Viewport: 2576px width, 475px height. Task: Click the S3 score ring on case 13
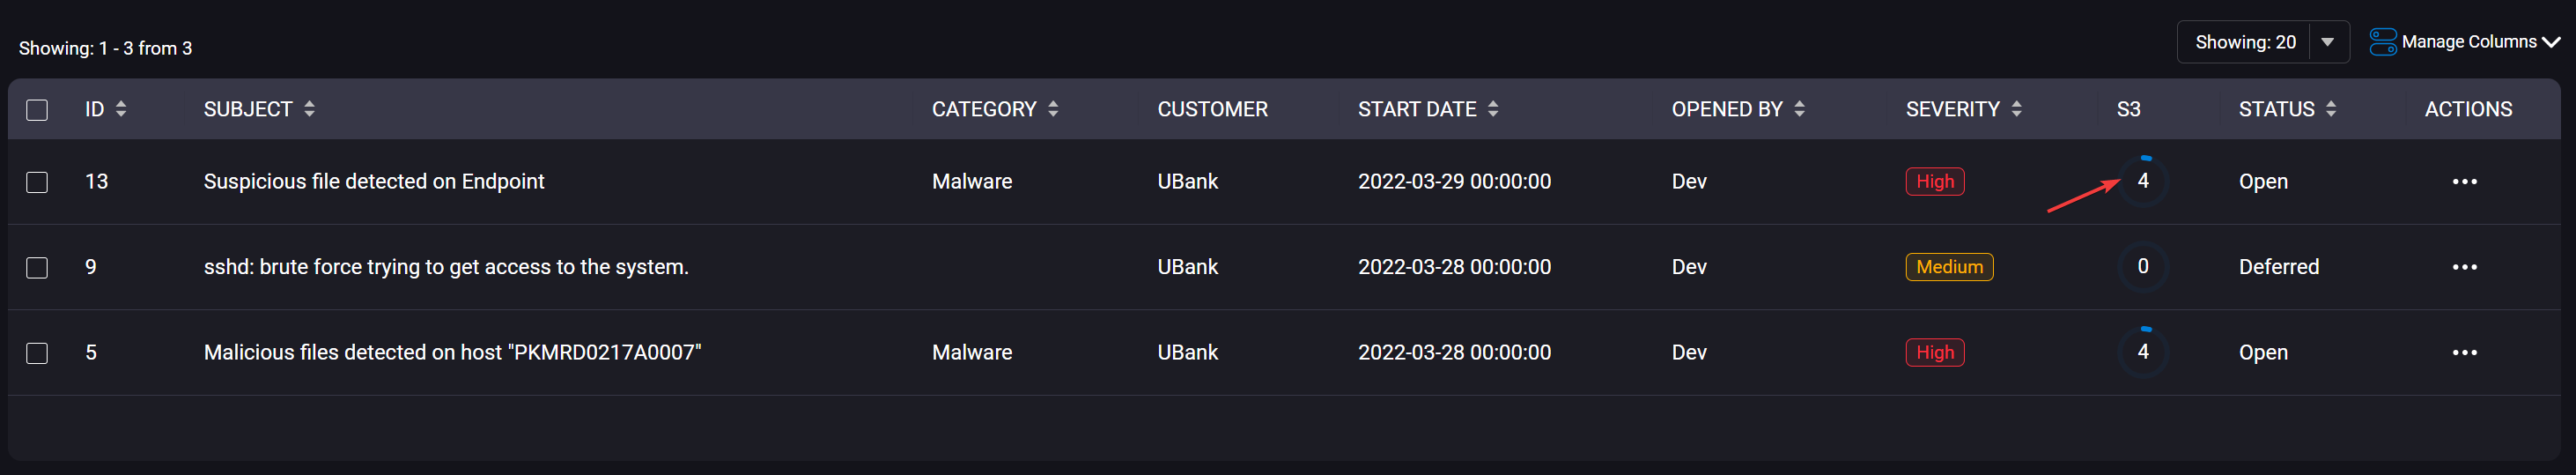[x=2143, y=181]
